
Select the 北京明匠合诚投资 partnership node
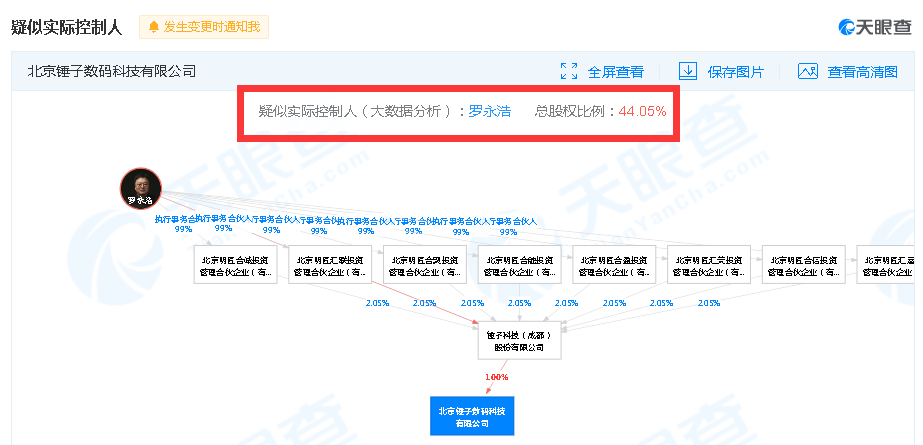[235, 264]
